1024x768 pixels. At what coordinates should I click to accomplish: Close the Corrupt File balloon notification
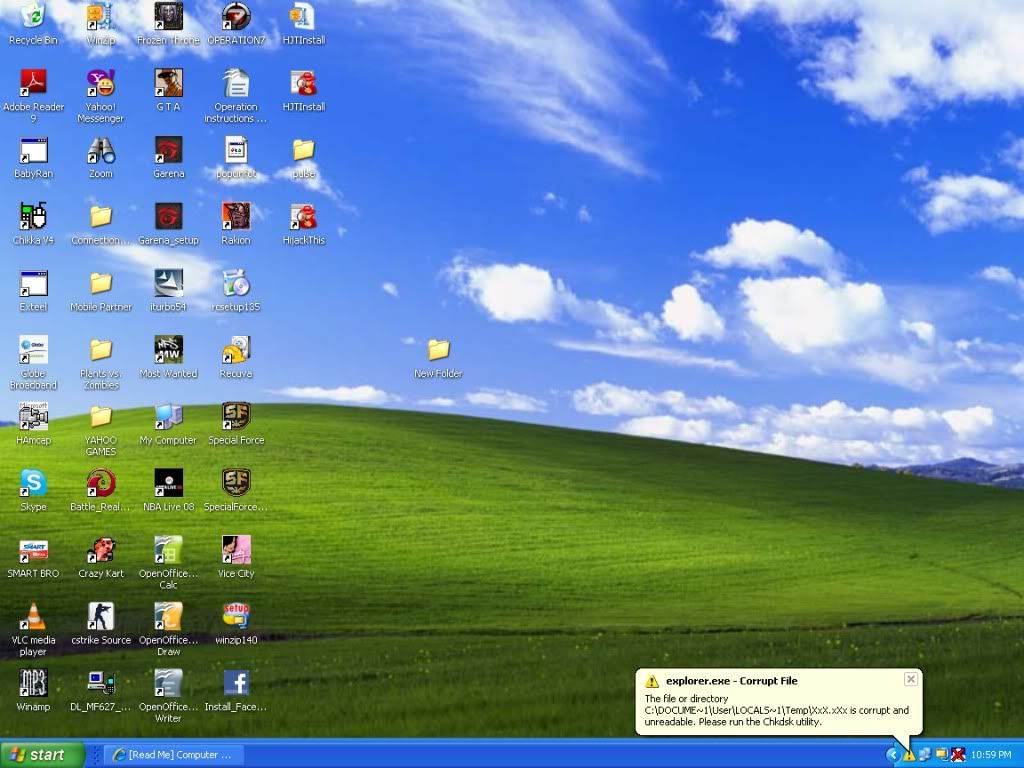(x=910, y=680)
